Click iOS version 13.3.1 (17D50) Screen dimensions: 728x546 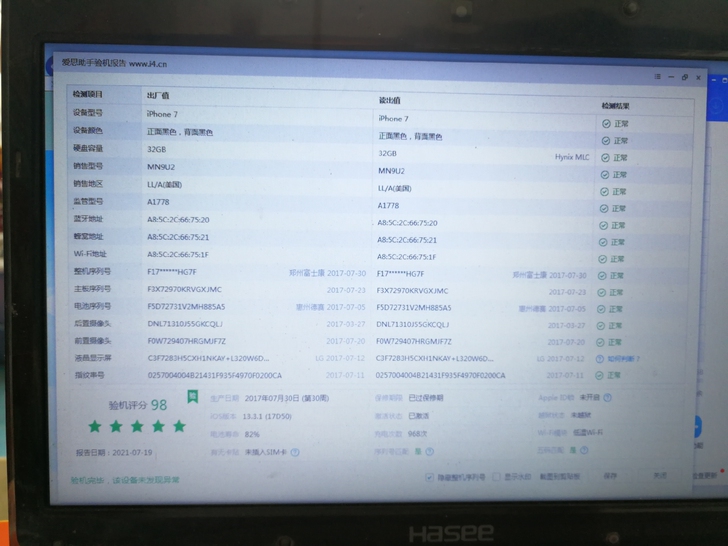267,416
